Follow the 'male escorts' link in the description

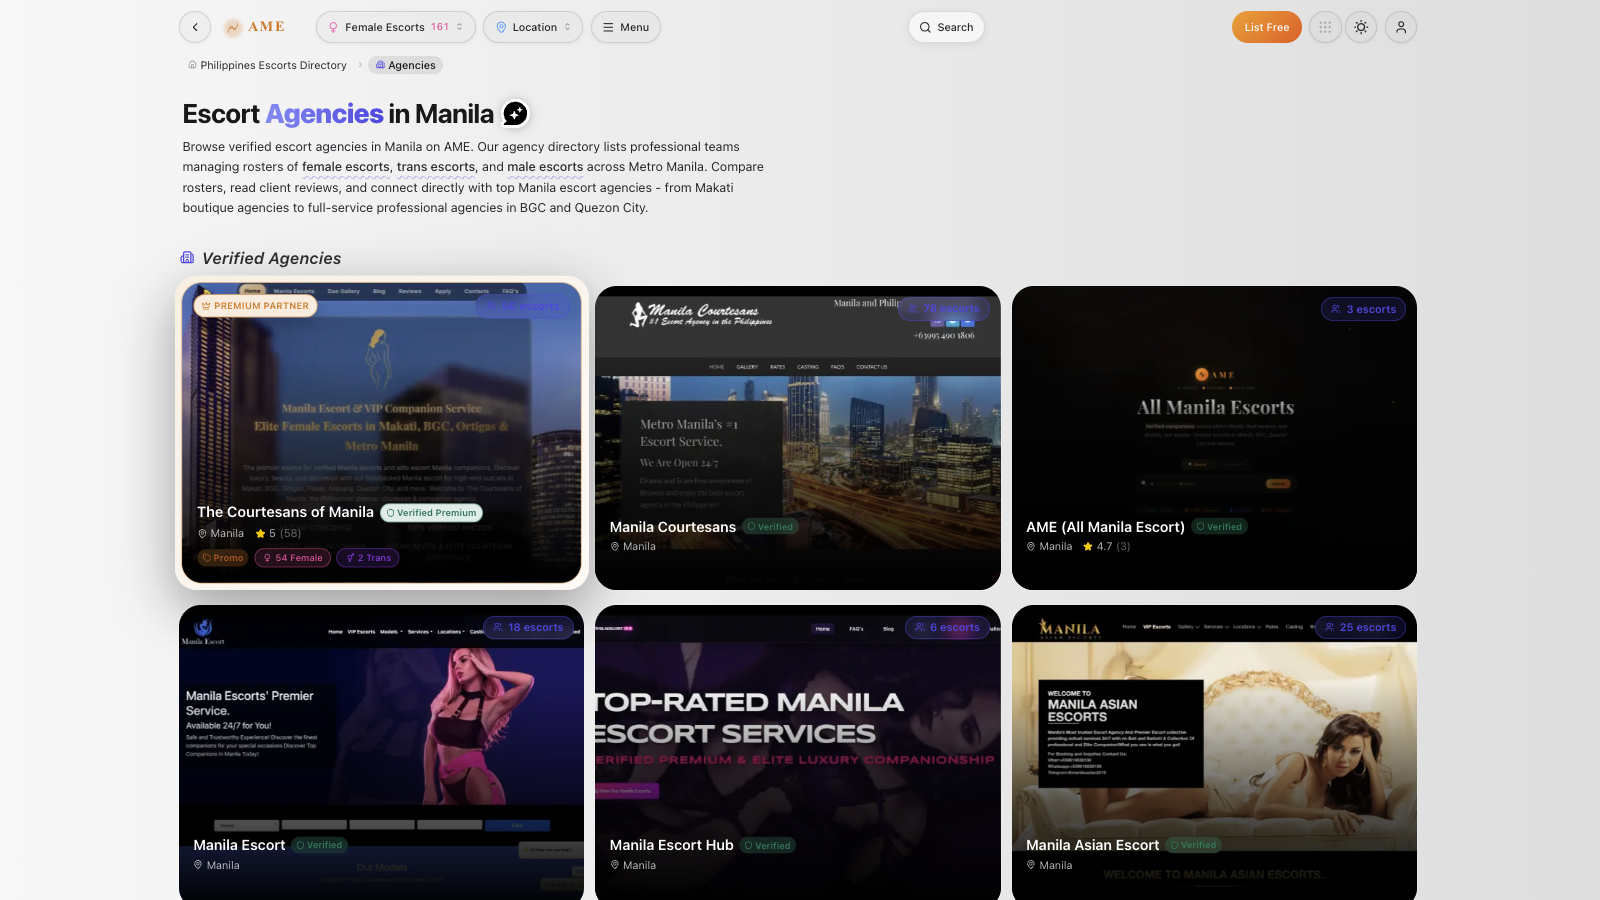(545, 167)
